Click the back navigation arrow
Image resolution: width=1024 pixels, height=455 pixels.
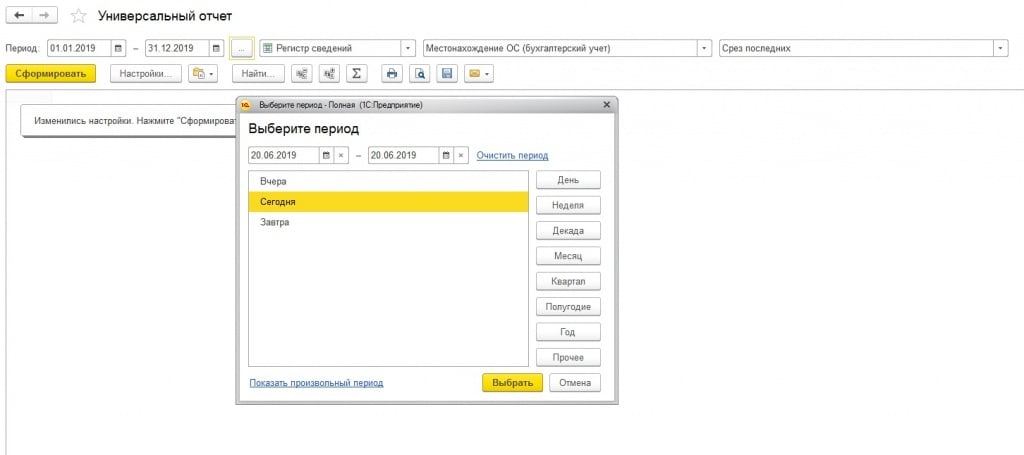click(19, 16)
